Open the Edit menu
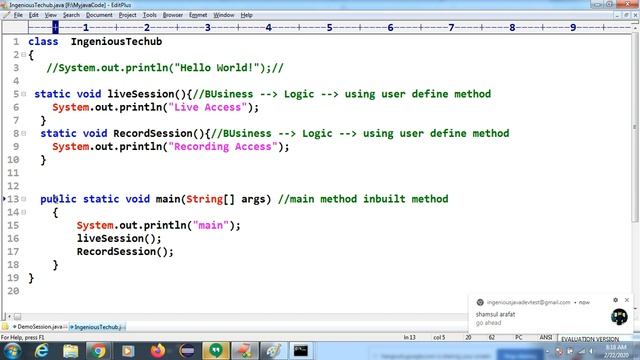The height and width of the screenshot is (360, 640). pos(33,15)
